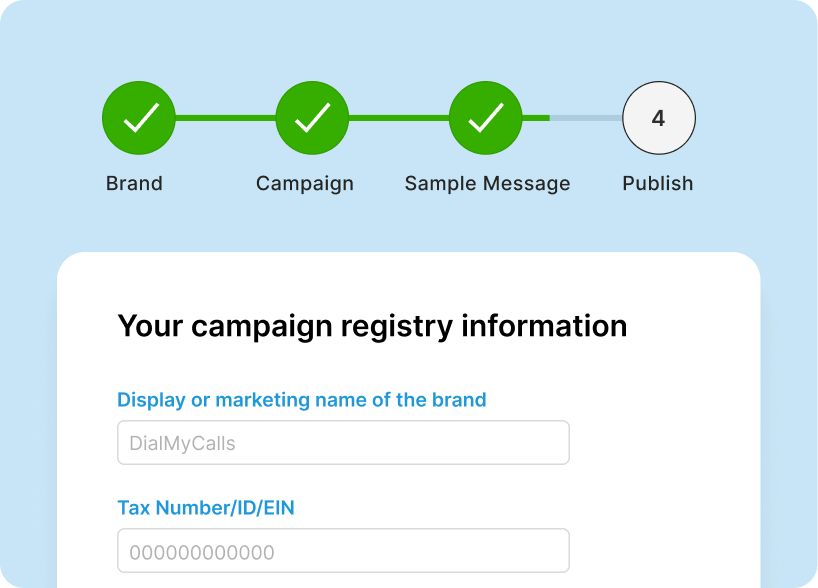Click the Tax Number/ID/EIN input field
The width and height of the screenshot is (818, 588).
click(343, 551)
